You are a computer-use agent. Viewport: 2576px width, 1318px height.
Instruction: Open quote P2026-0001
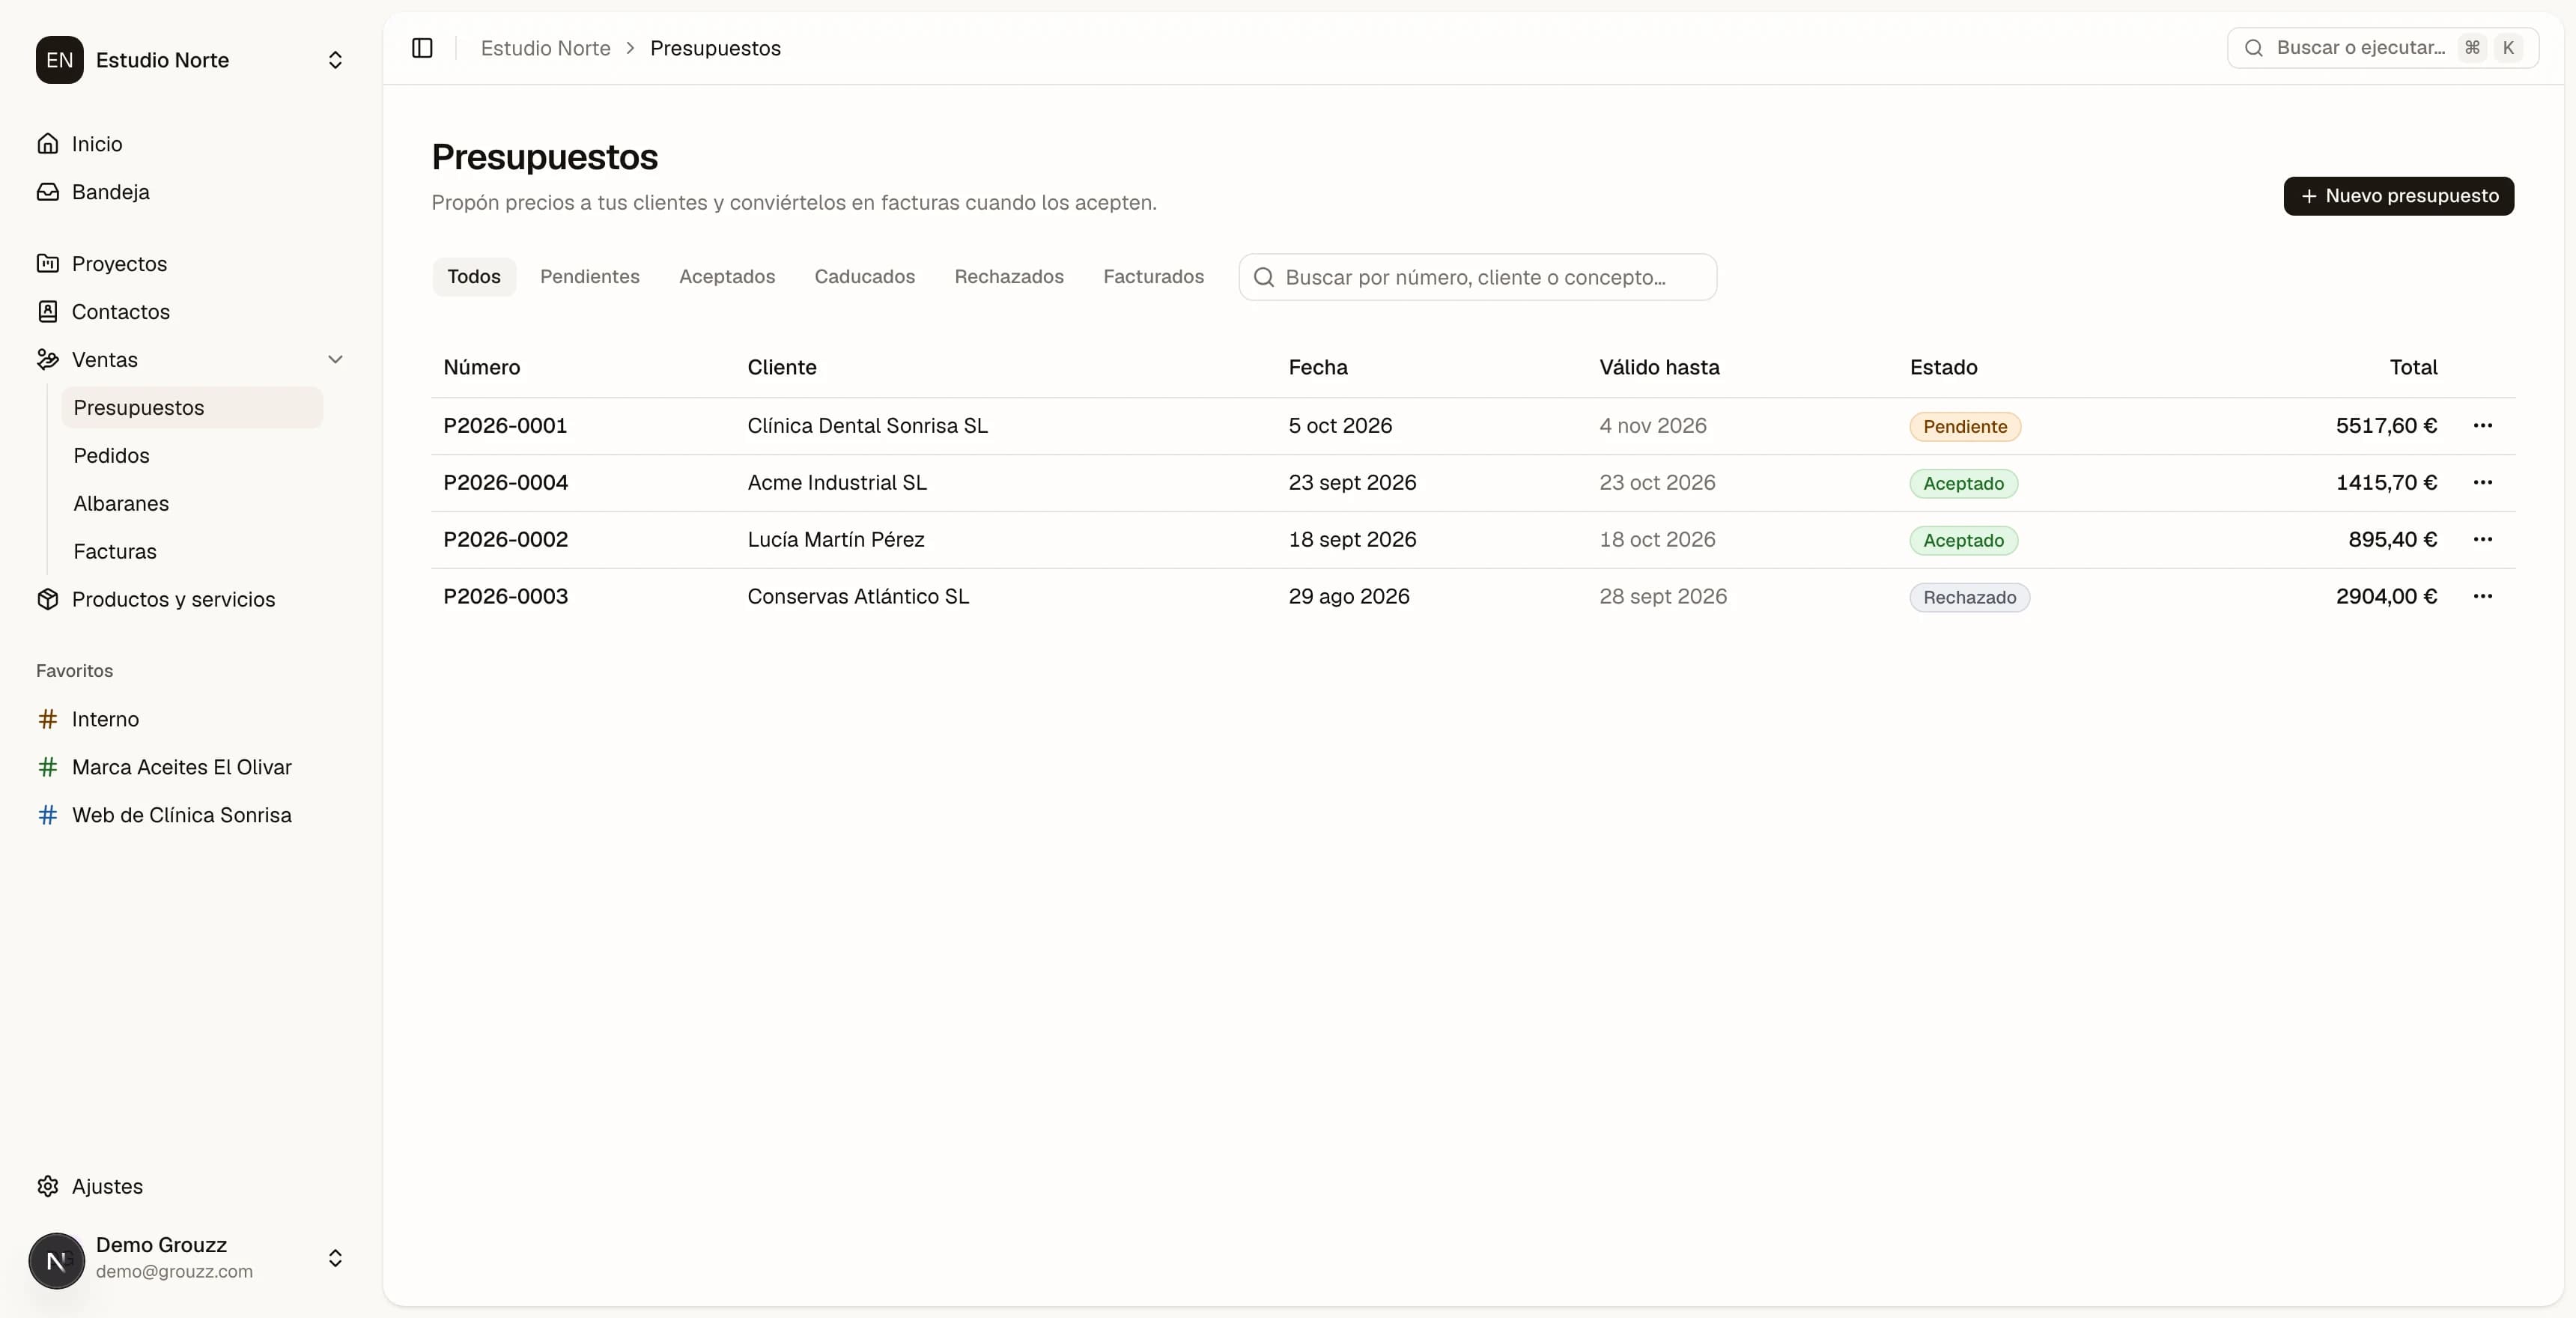click(x=505, y=426)
